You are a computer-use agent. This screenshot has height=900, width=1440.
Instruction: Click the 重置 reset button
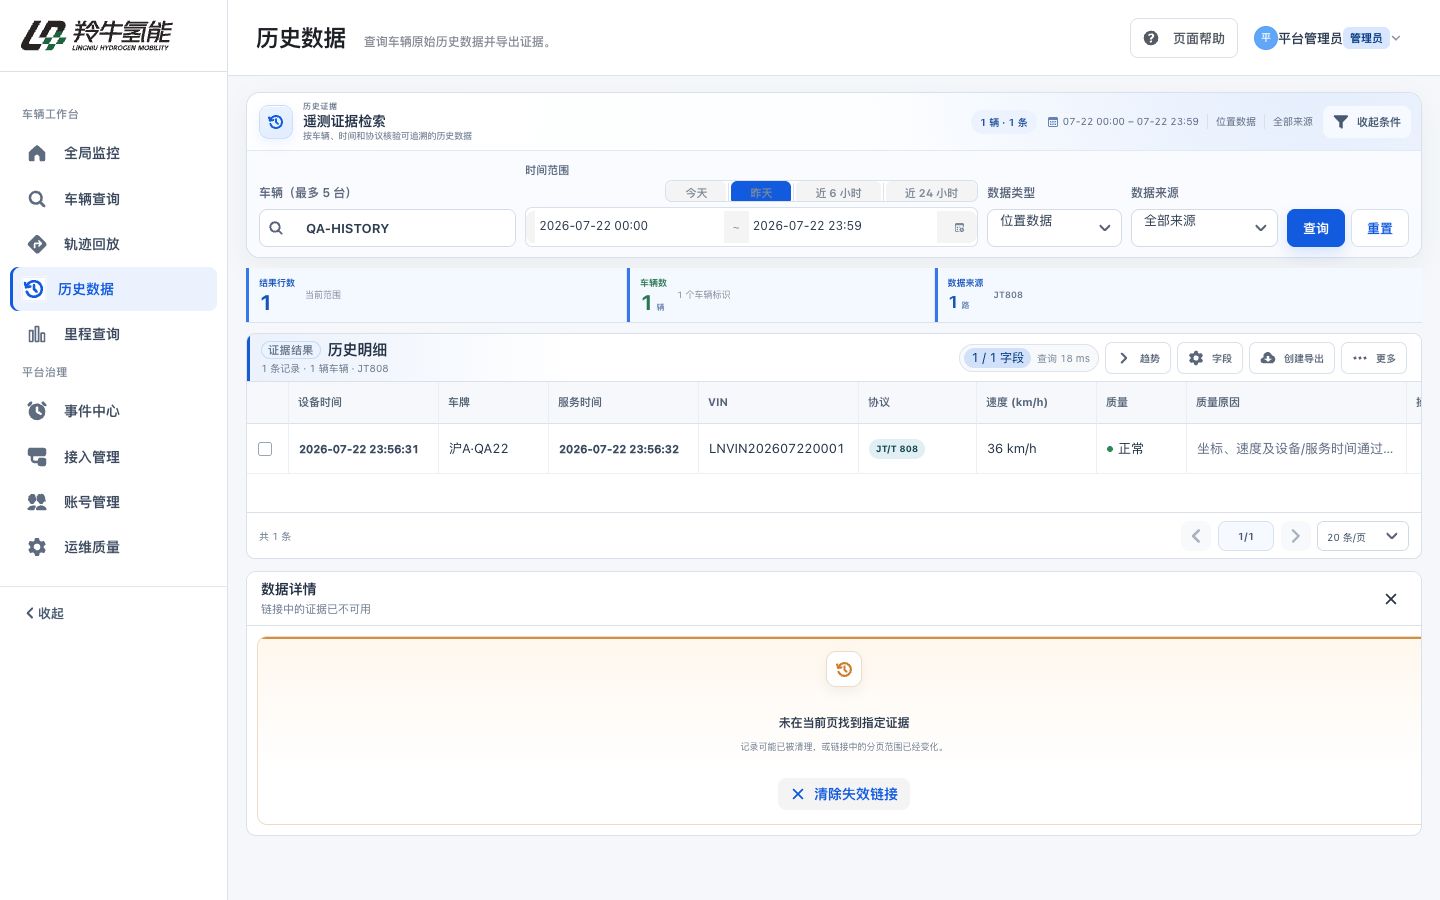tap(1380, 228)
